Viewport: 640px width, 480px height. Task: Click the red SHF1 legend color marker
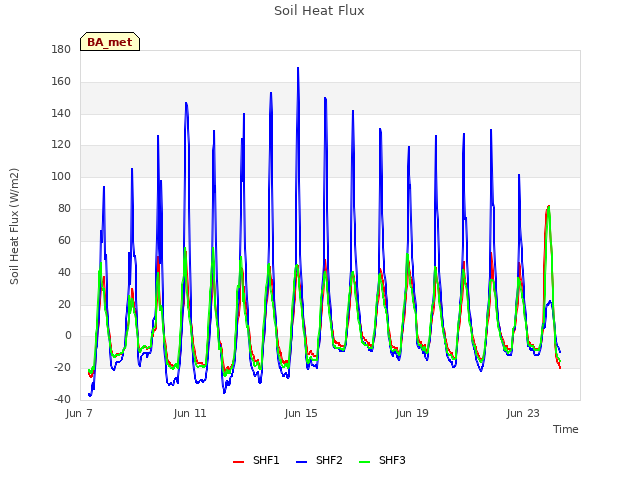pyautogui.click(x=238, y=462)
